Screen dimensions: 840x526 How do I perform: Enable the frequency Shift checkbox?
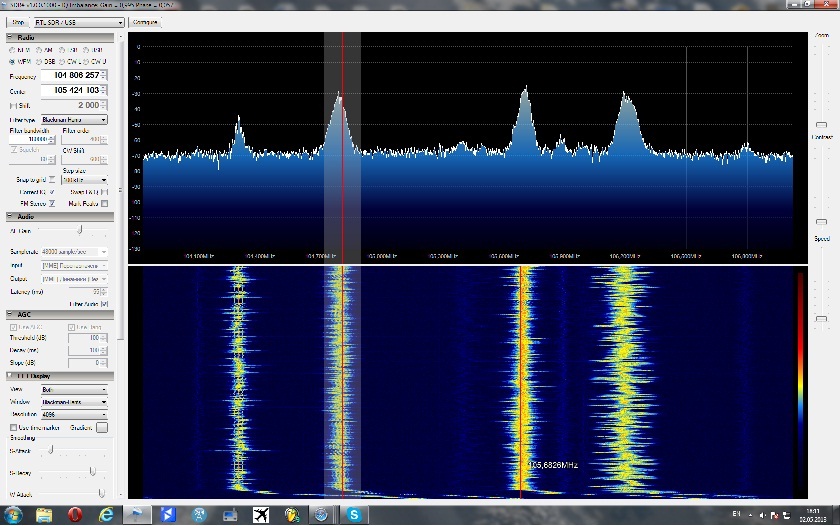[13, 106]
